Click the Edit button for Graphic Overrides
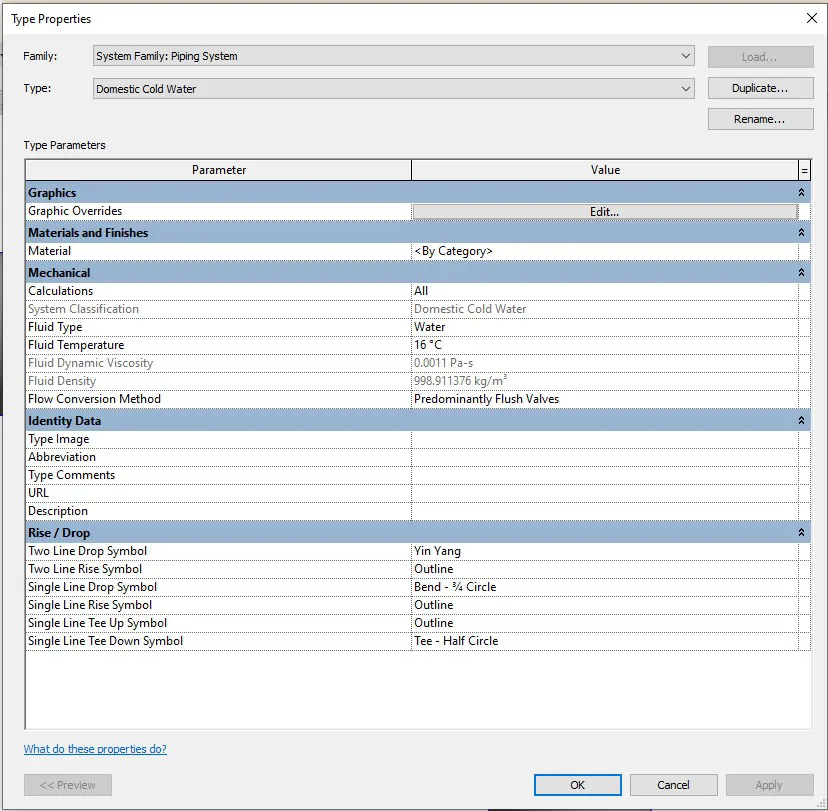 pyautogui.click(x=604, y=212)
